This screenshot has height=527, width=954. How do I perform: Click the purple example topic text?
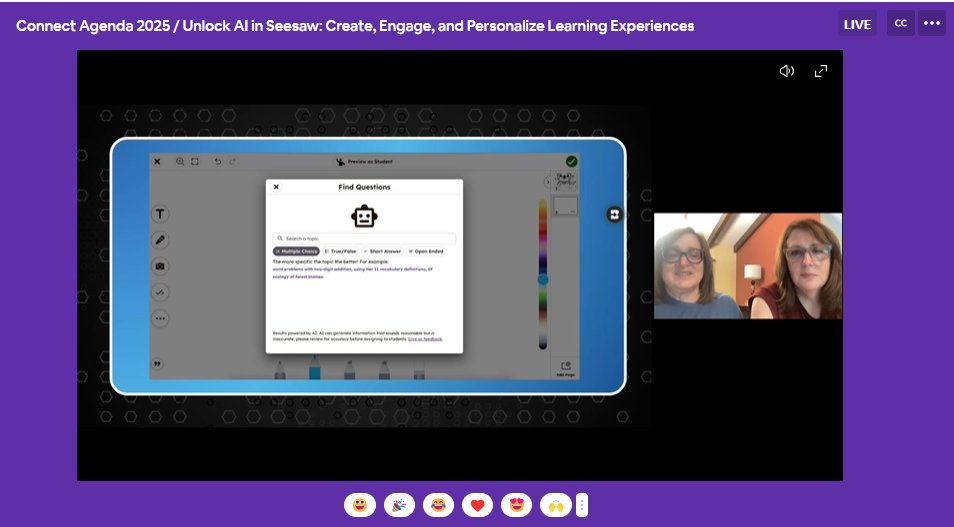[x=353, y=273]
